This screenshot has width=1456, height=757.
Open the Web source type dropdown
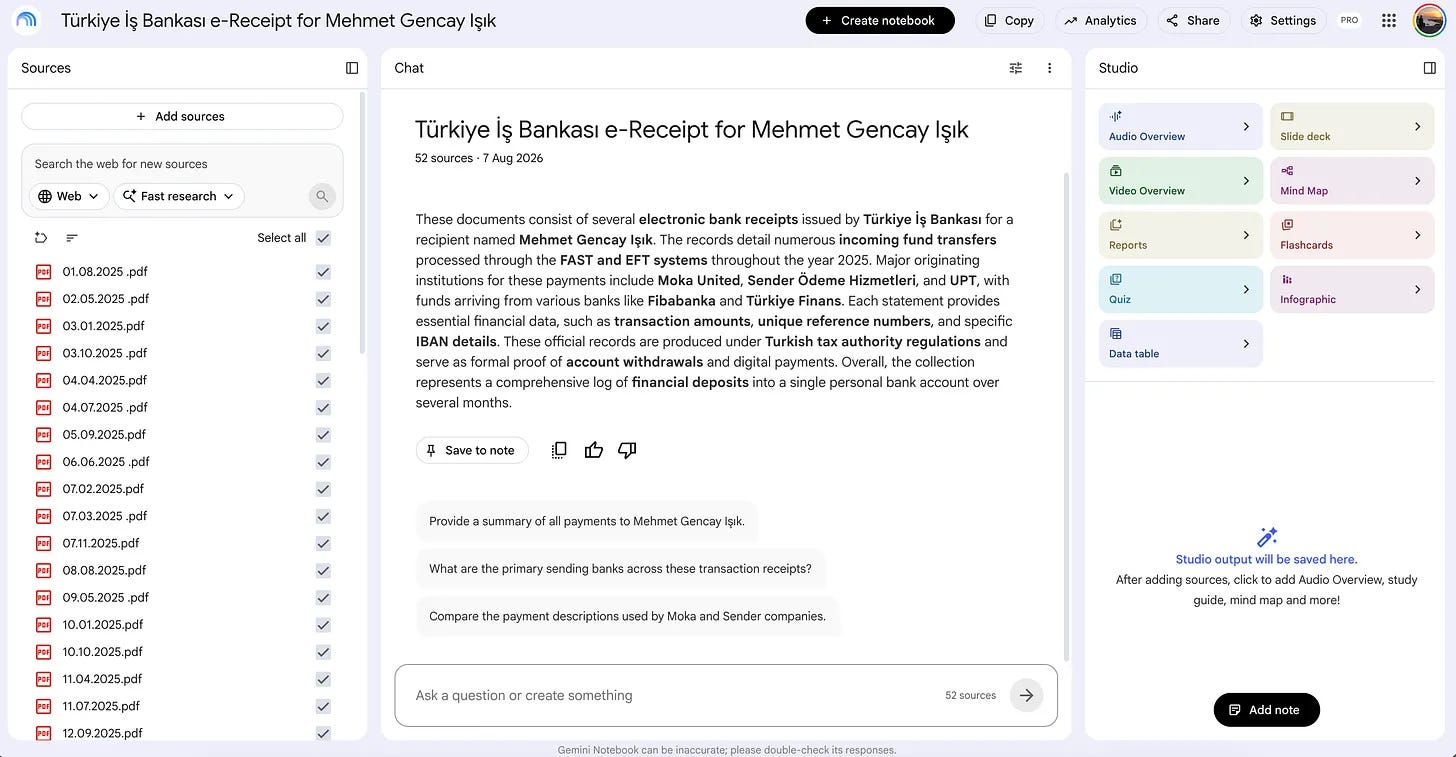point(69,196)
